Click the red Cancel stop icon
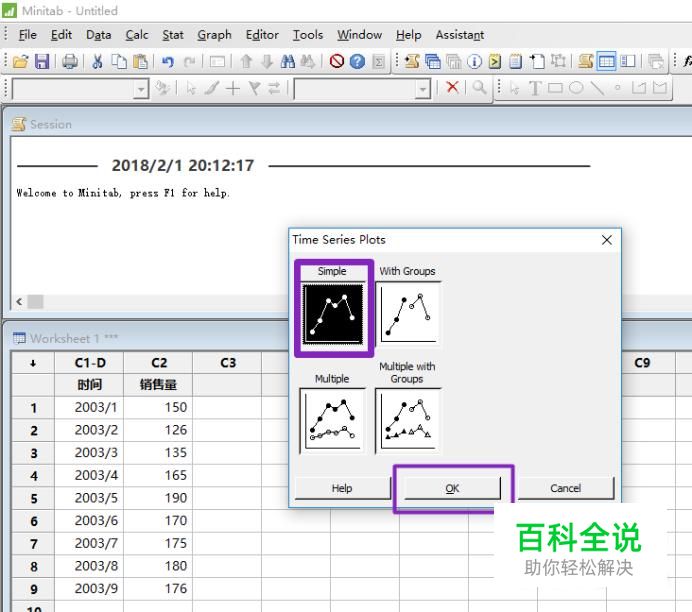 337,61
